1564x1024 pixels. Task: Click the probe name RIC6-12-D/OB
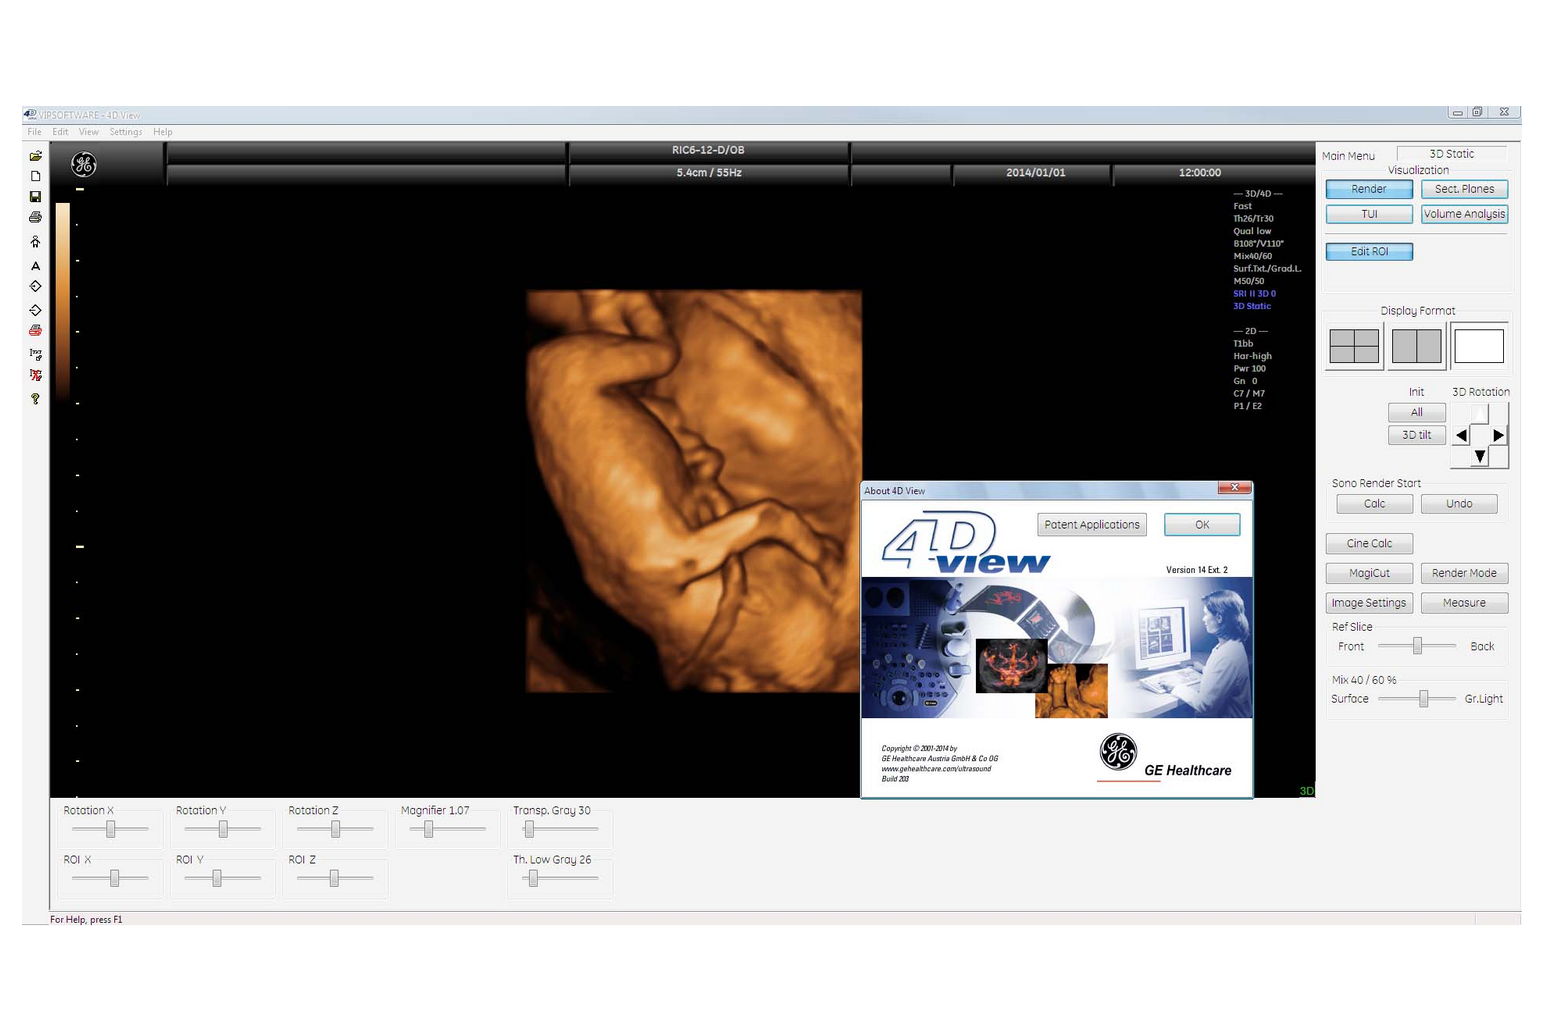708,150
